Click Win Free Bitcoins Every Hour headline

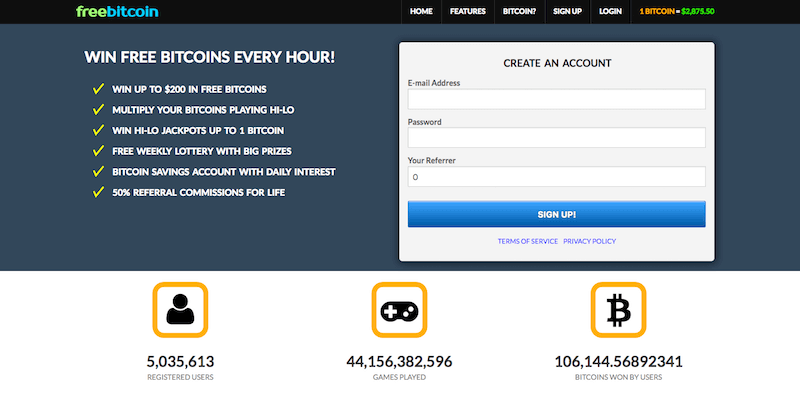[210, 57]
